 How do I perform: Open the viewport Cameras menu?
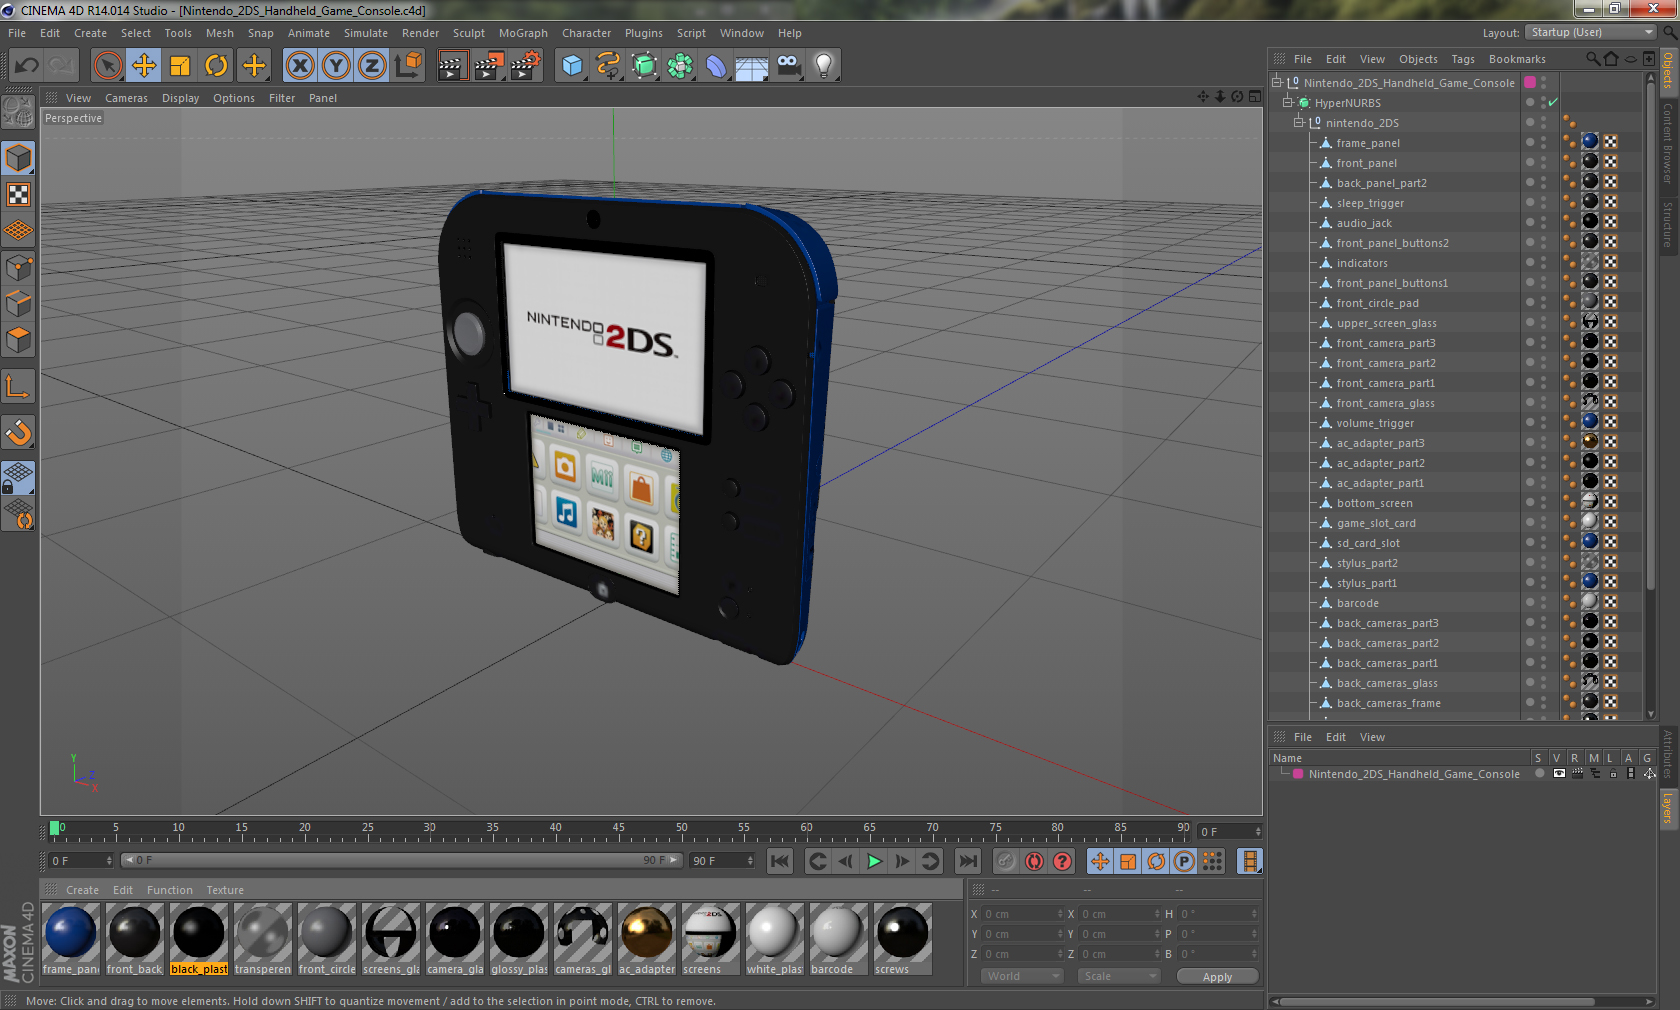tap(126, 98)
